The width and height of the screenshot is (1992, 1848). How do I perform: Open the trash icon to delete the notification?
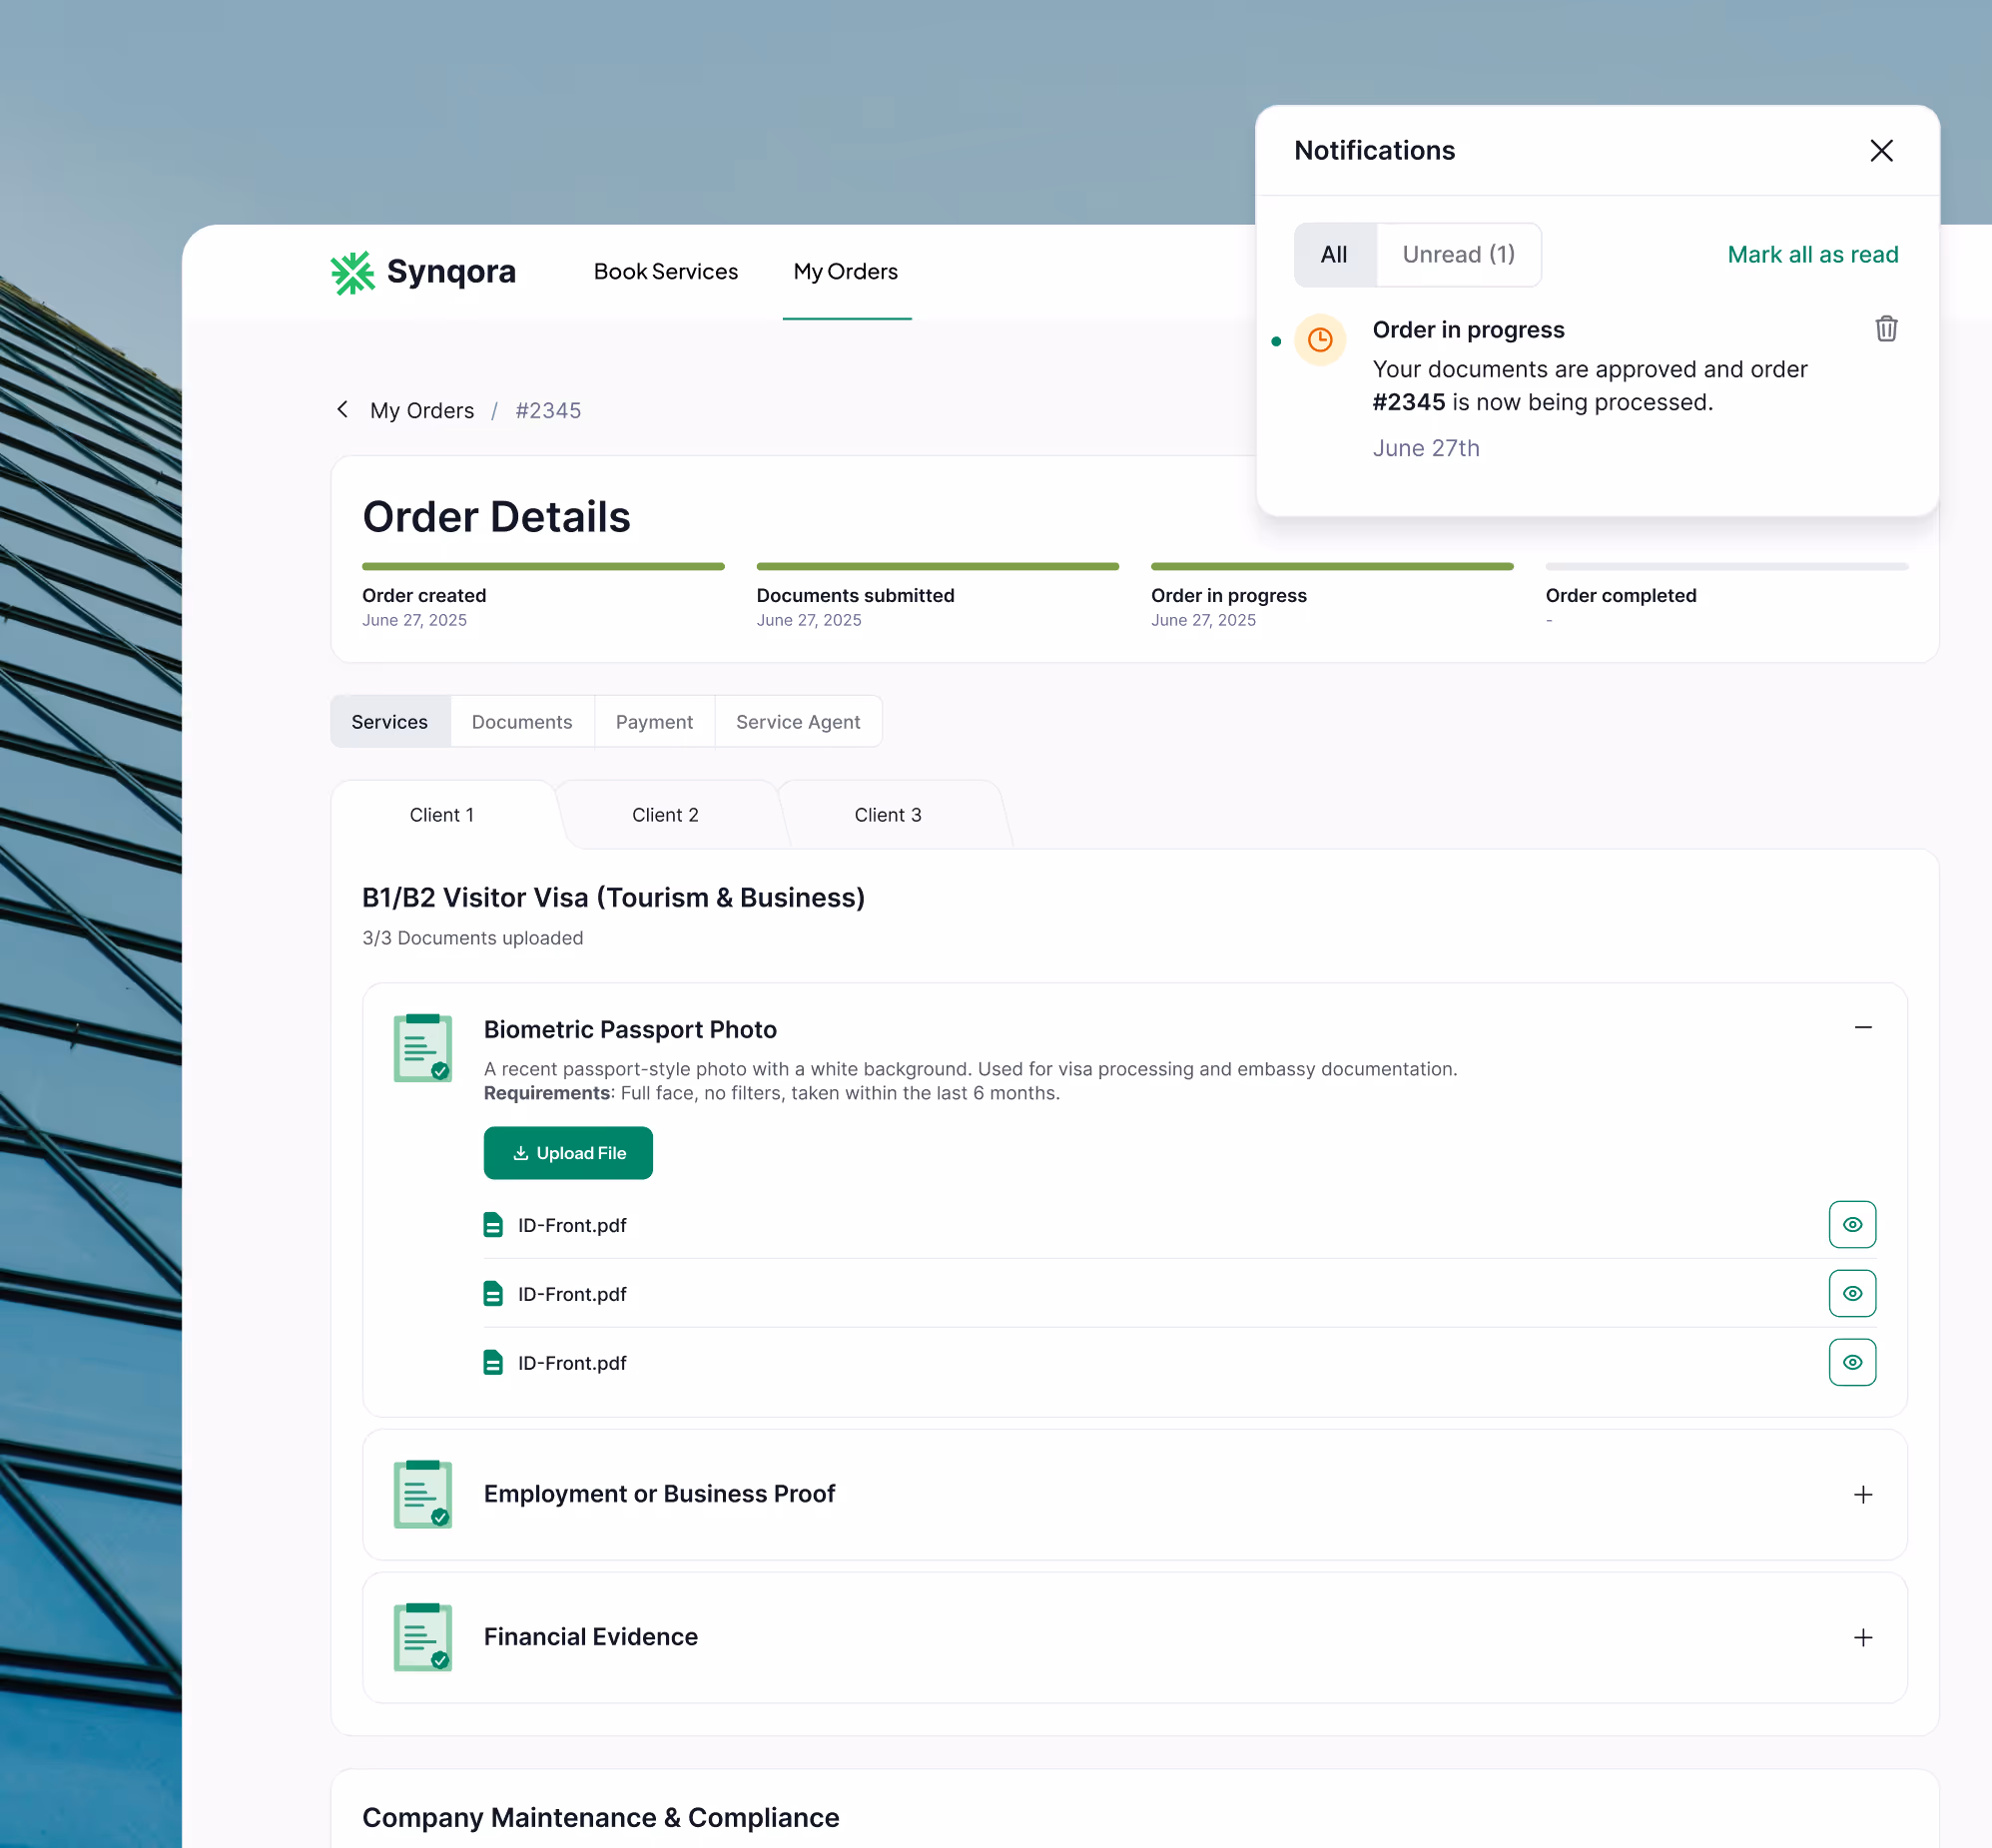(x=1885, y=329)
